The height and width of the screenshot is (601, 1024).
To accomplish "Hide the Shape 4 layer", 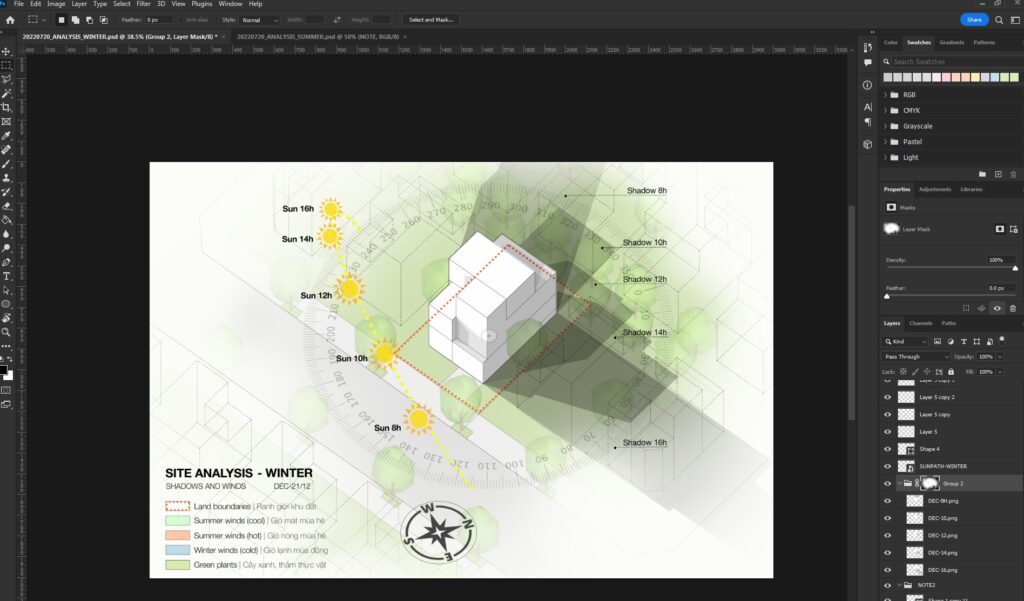I will point(888,449).
